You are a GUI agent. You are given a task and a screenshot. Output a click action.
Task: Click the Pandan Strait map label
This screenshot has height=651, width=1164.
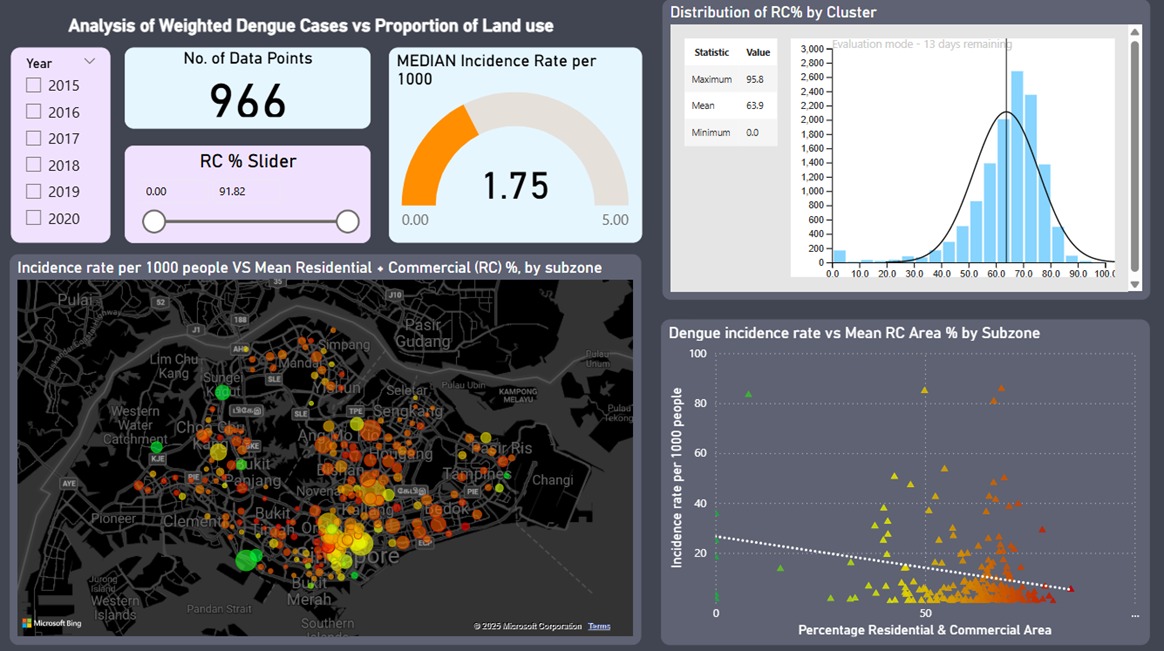coord(219,609)
